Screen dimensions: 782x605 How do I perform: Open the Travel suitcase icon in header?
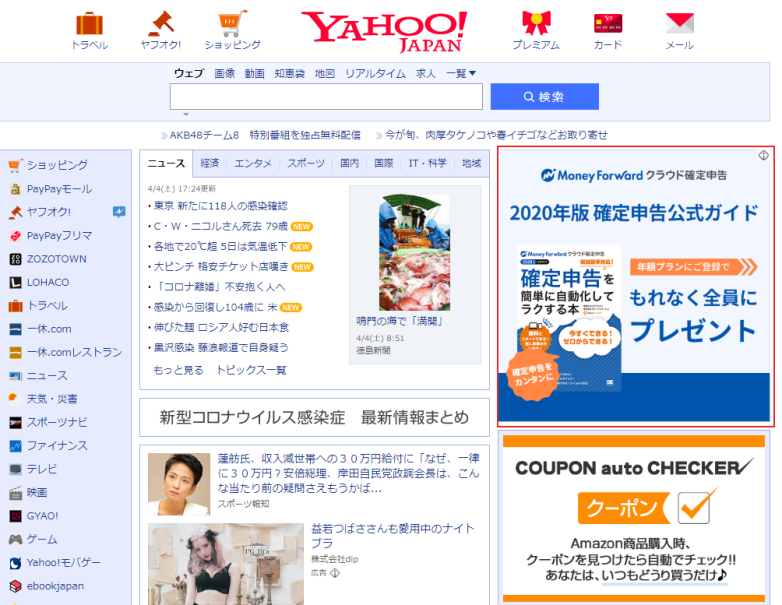[x=89, y=24]
